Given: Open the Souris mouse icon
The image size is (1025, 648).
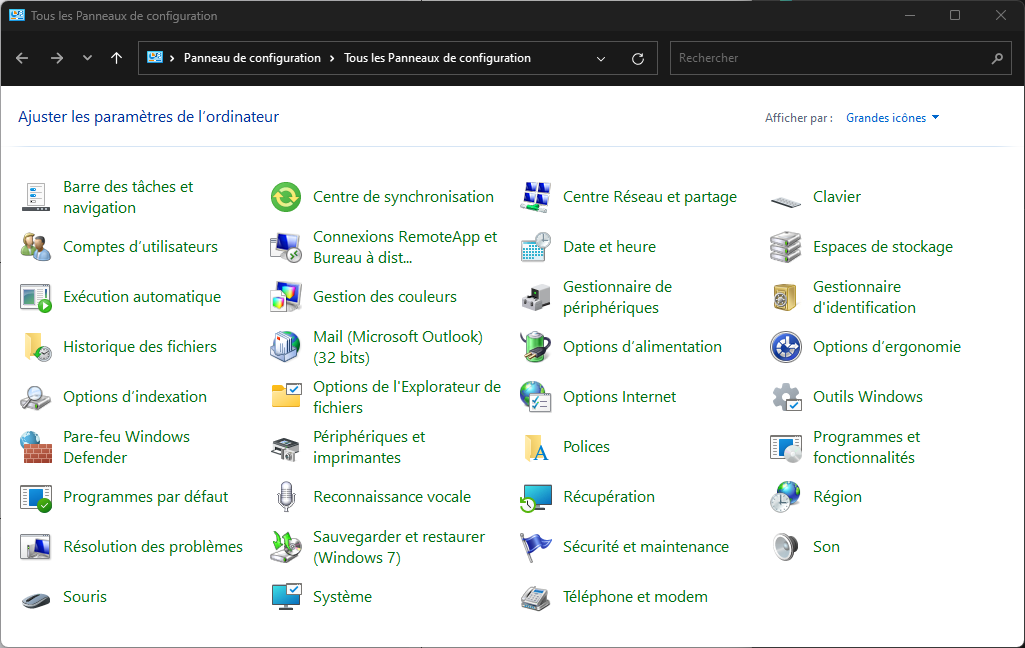Looking at the screenshot, I should 35,599.
